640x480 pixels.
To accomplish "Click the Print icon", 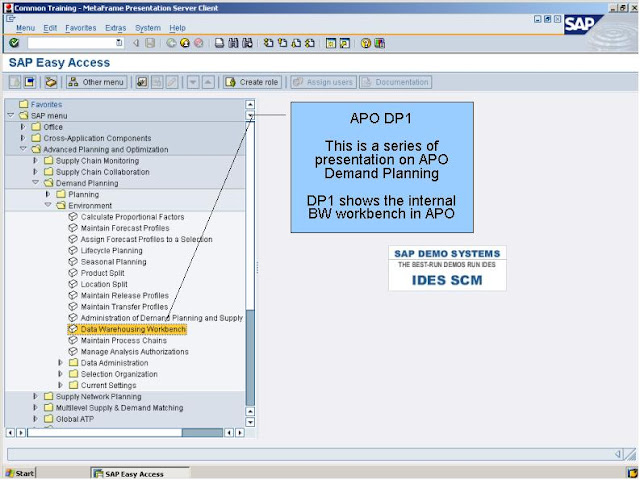I will pyautogui.click(x=220, y=43).
